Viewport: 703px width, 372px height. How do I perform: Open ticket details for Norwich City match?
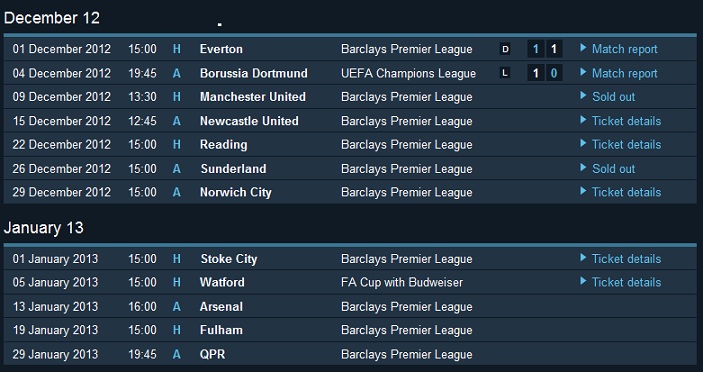tap(626, 192)
